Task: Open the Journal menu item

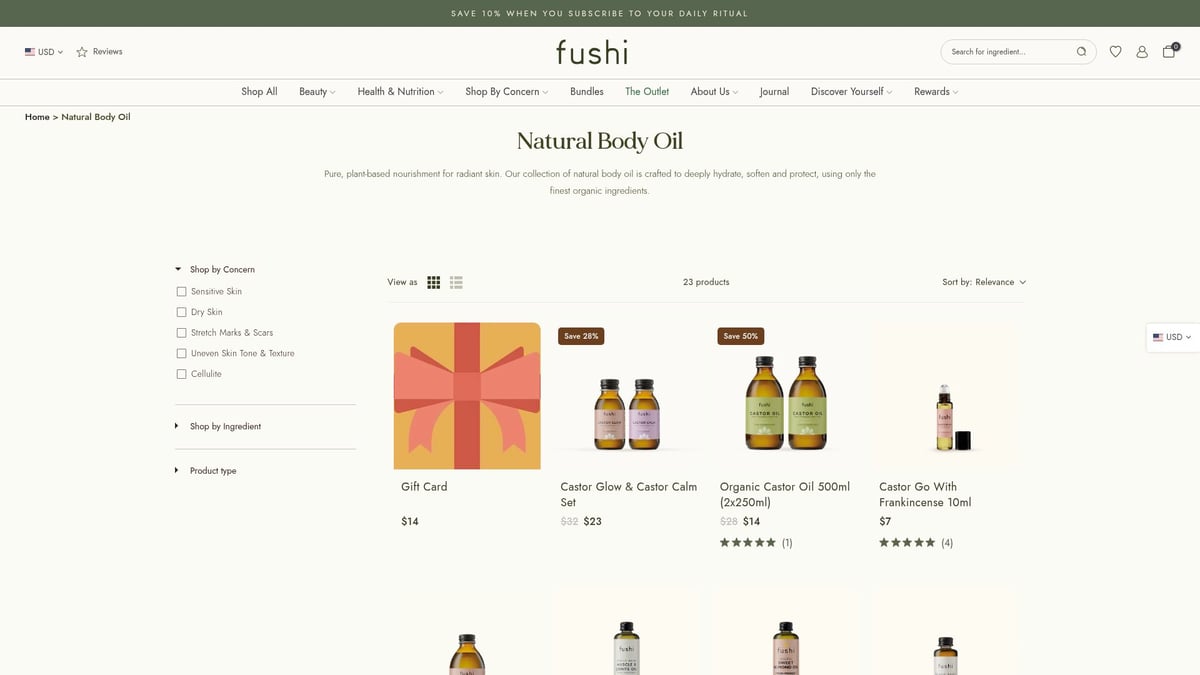Action: pyautogui.click(x=774, y=91)
